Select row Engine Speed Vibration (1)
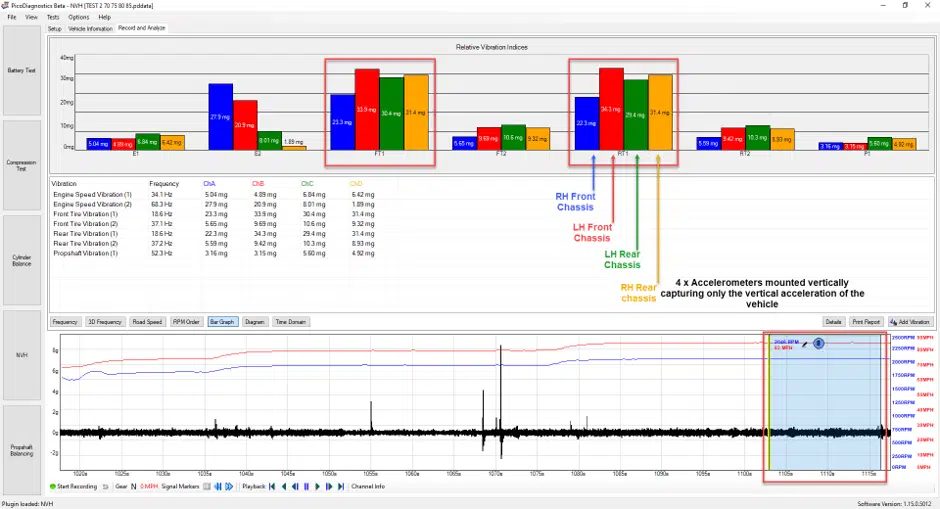Screen dimensions: 940x509 [214, 195]
